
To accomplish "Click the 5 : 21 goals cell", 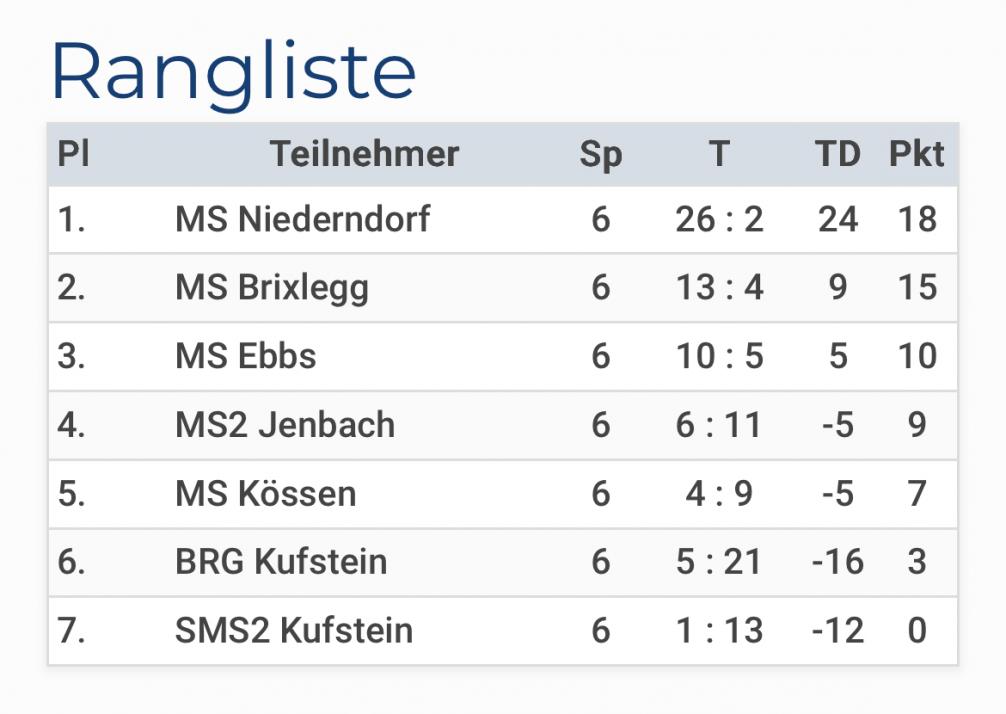I will click(719, 562).
